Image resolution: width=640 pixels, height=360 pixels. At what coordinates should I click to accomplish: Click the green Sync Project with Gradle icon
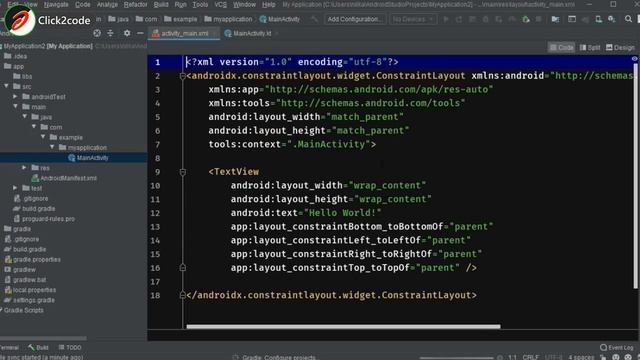pos(526,19)
